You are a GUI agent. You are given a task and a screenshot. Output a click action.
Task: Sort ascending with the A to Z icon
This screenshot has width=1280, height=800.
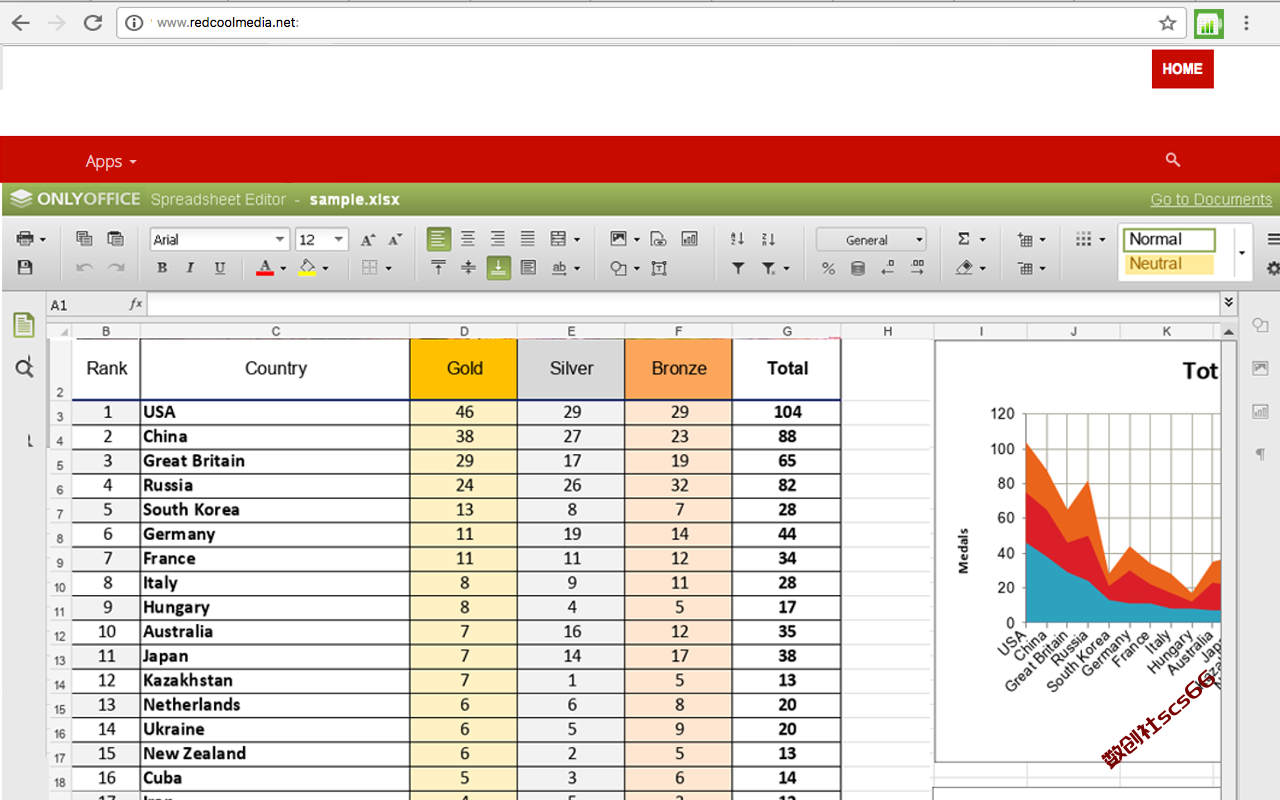pos(738,239)
